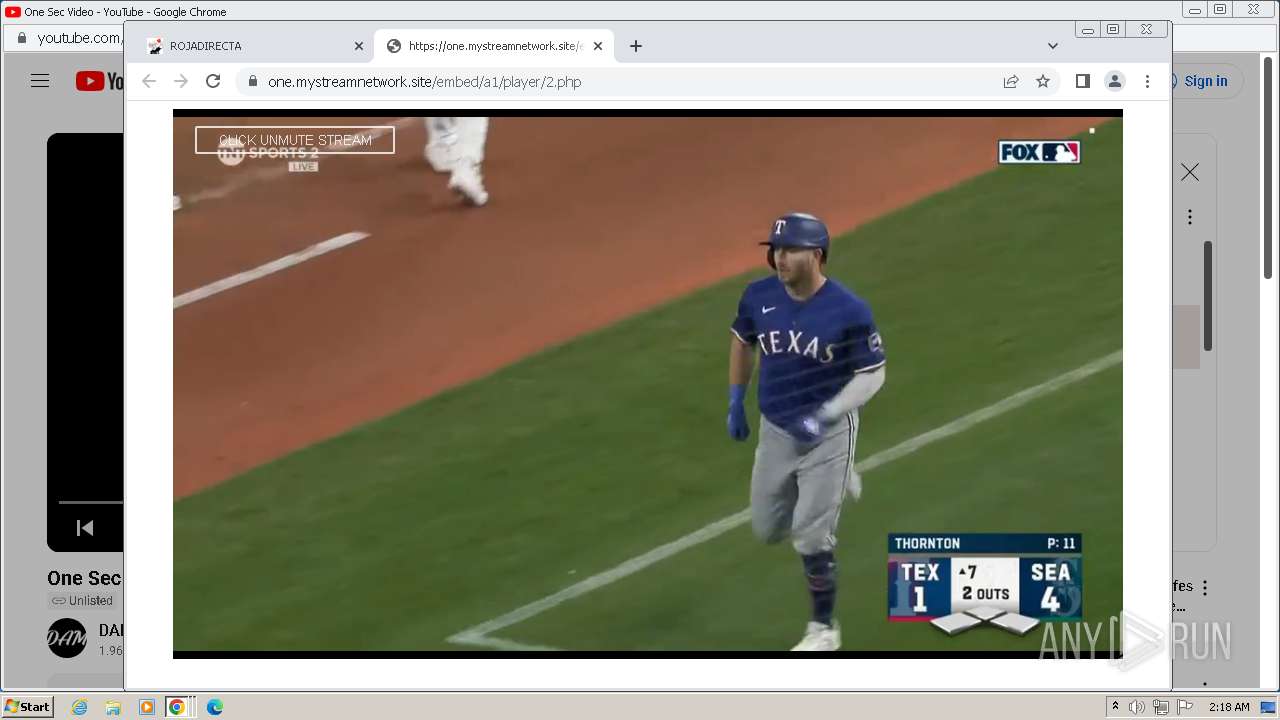
Task: Open File Explorer from taskbar
Action: click(113, 707)
